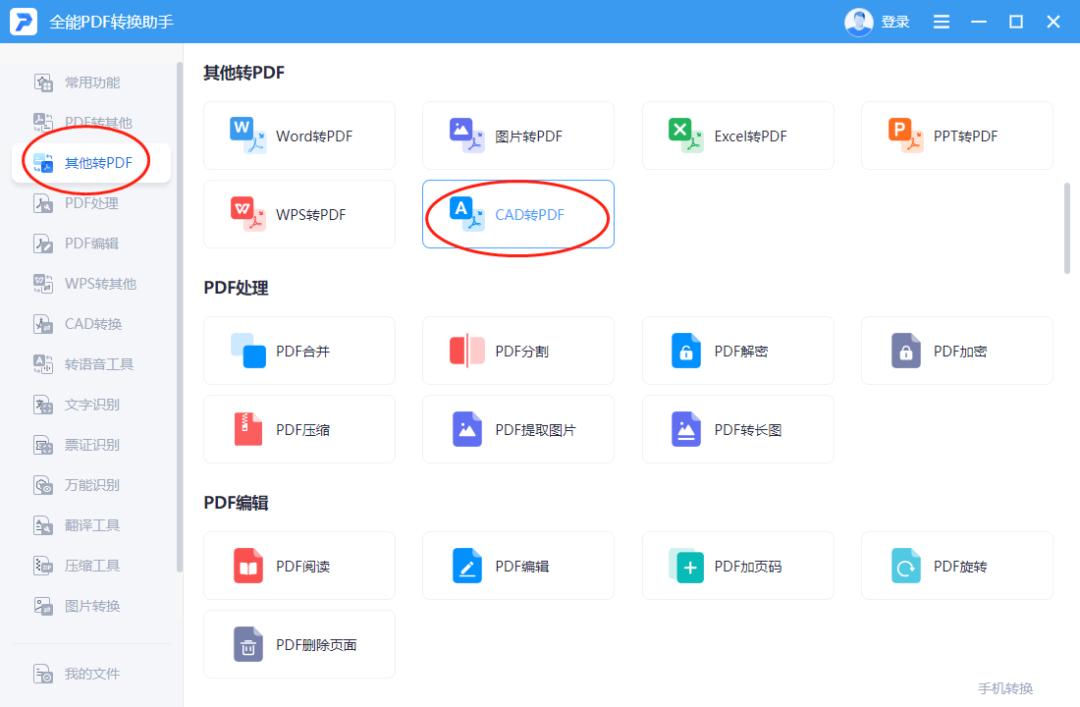The height and width of the screenshot is (707, 1080).
Task: Open the Word转PDF tool
Action: pos(299,136)
